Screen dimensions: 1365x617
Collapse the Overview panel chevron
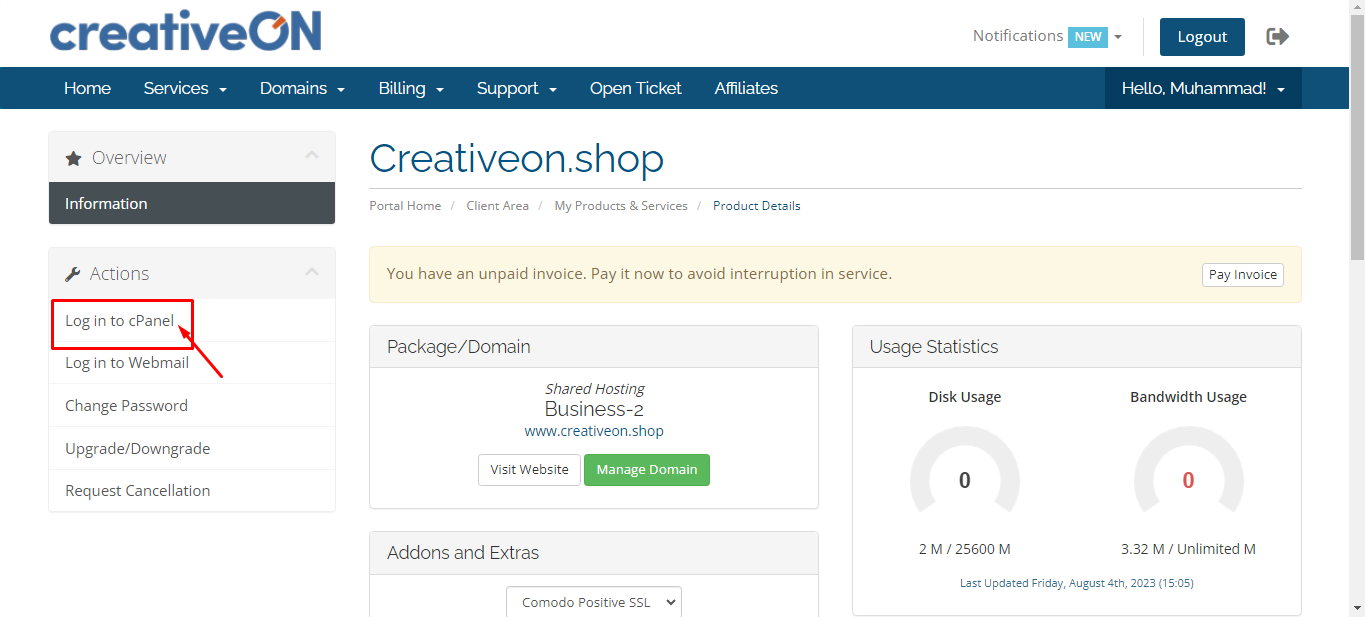pos(312,156)
